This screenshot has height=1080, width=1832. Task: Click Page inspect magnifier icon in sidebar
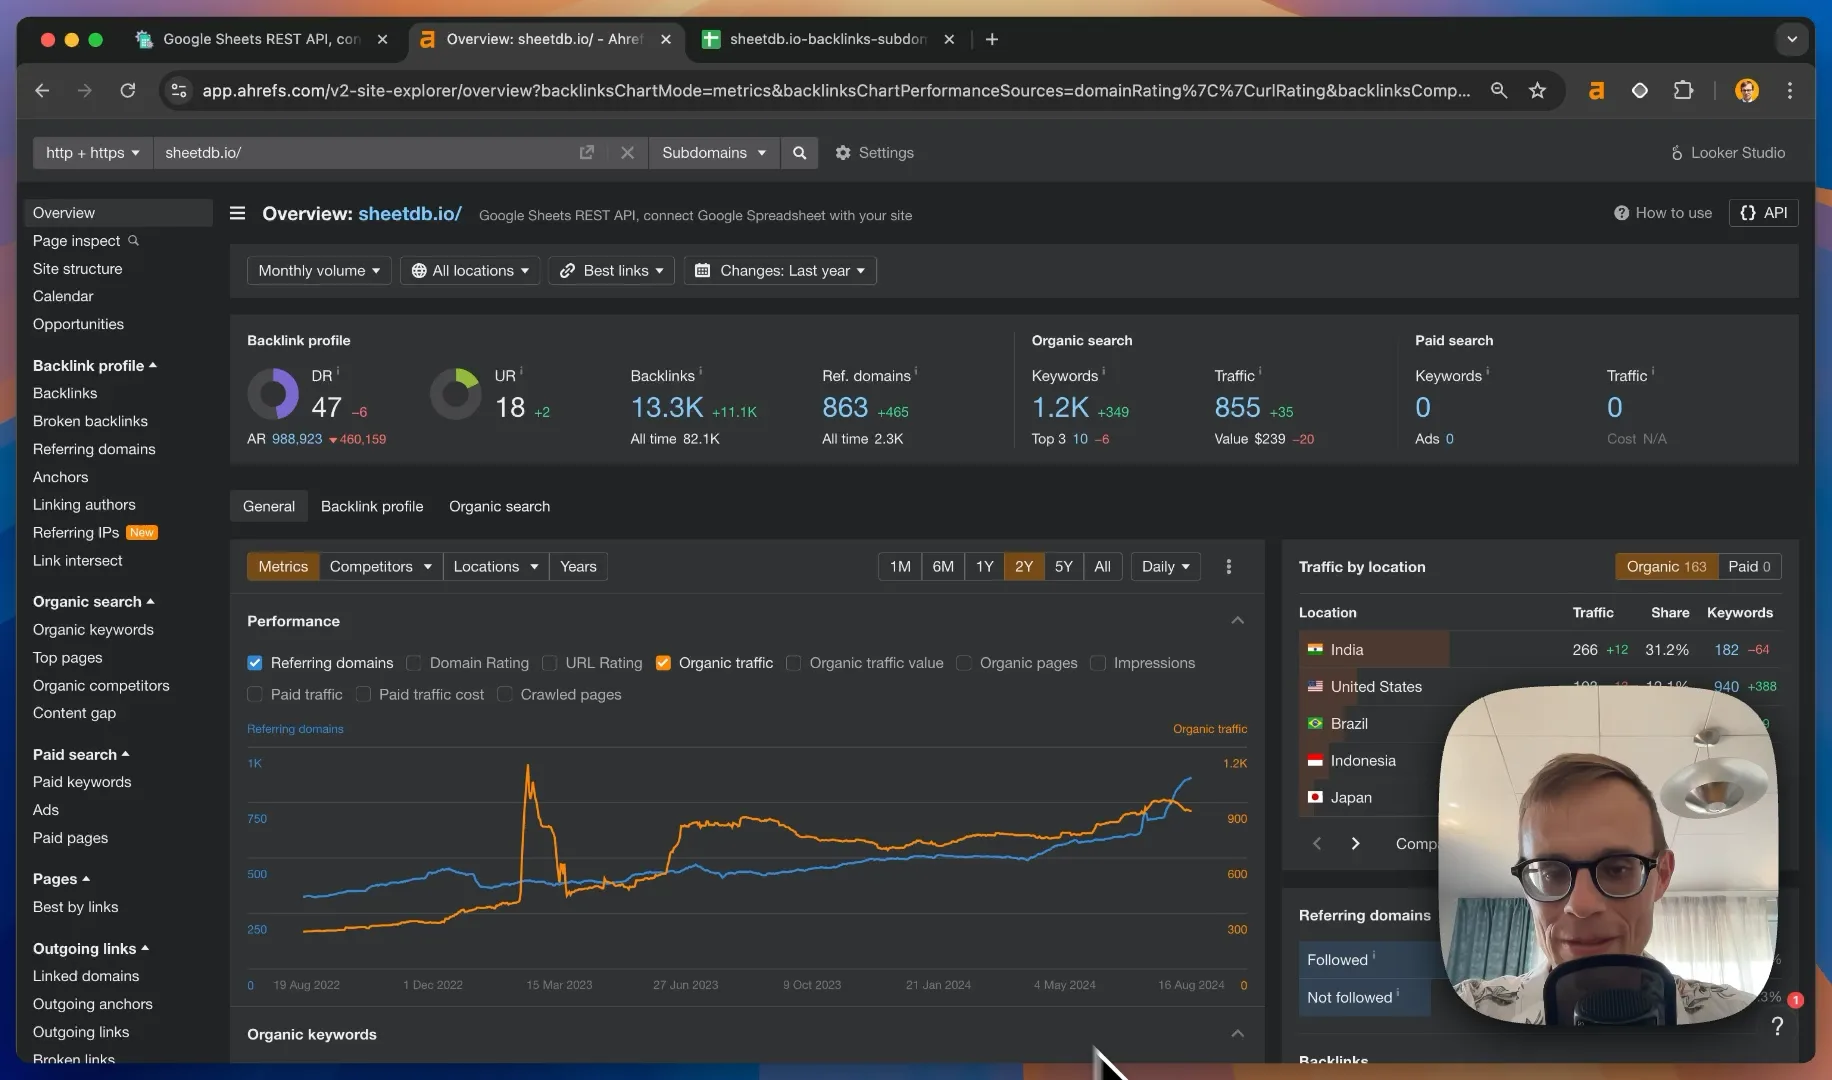pyautogui.click(x=133, y=241)
